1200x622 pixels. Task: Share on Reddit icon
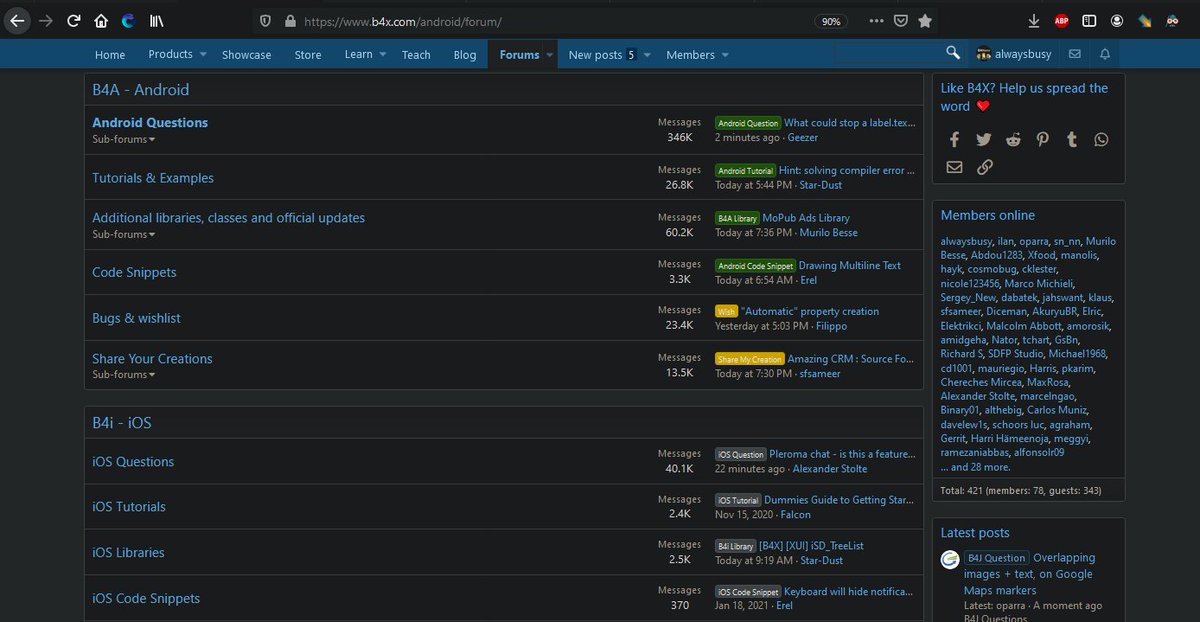click(x=1013, y=140)
